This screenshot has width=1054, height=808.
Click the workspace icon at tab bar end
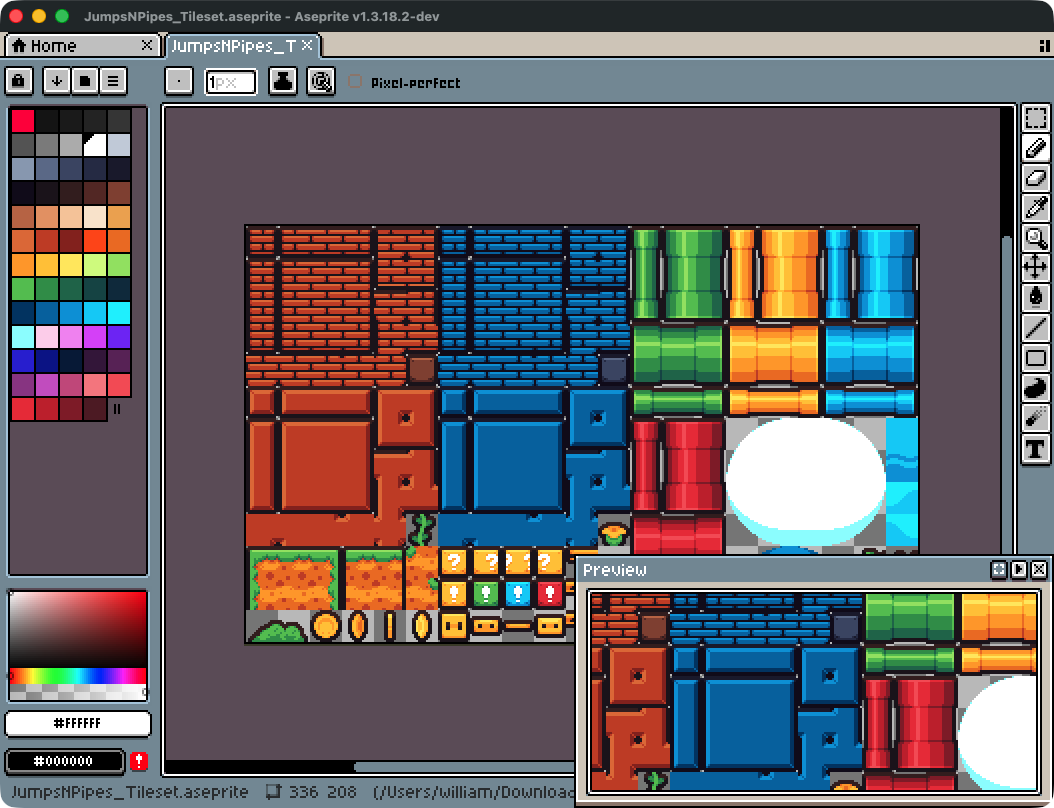coord(1044,46)
